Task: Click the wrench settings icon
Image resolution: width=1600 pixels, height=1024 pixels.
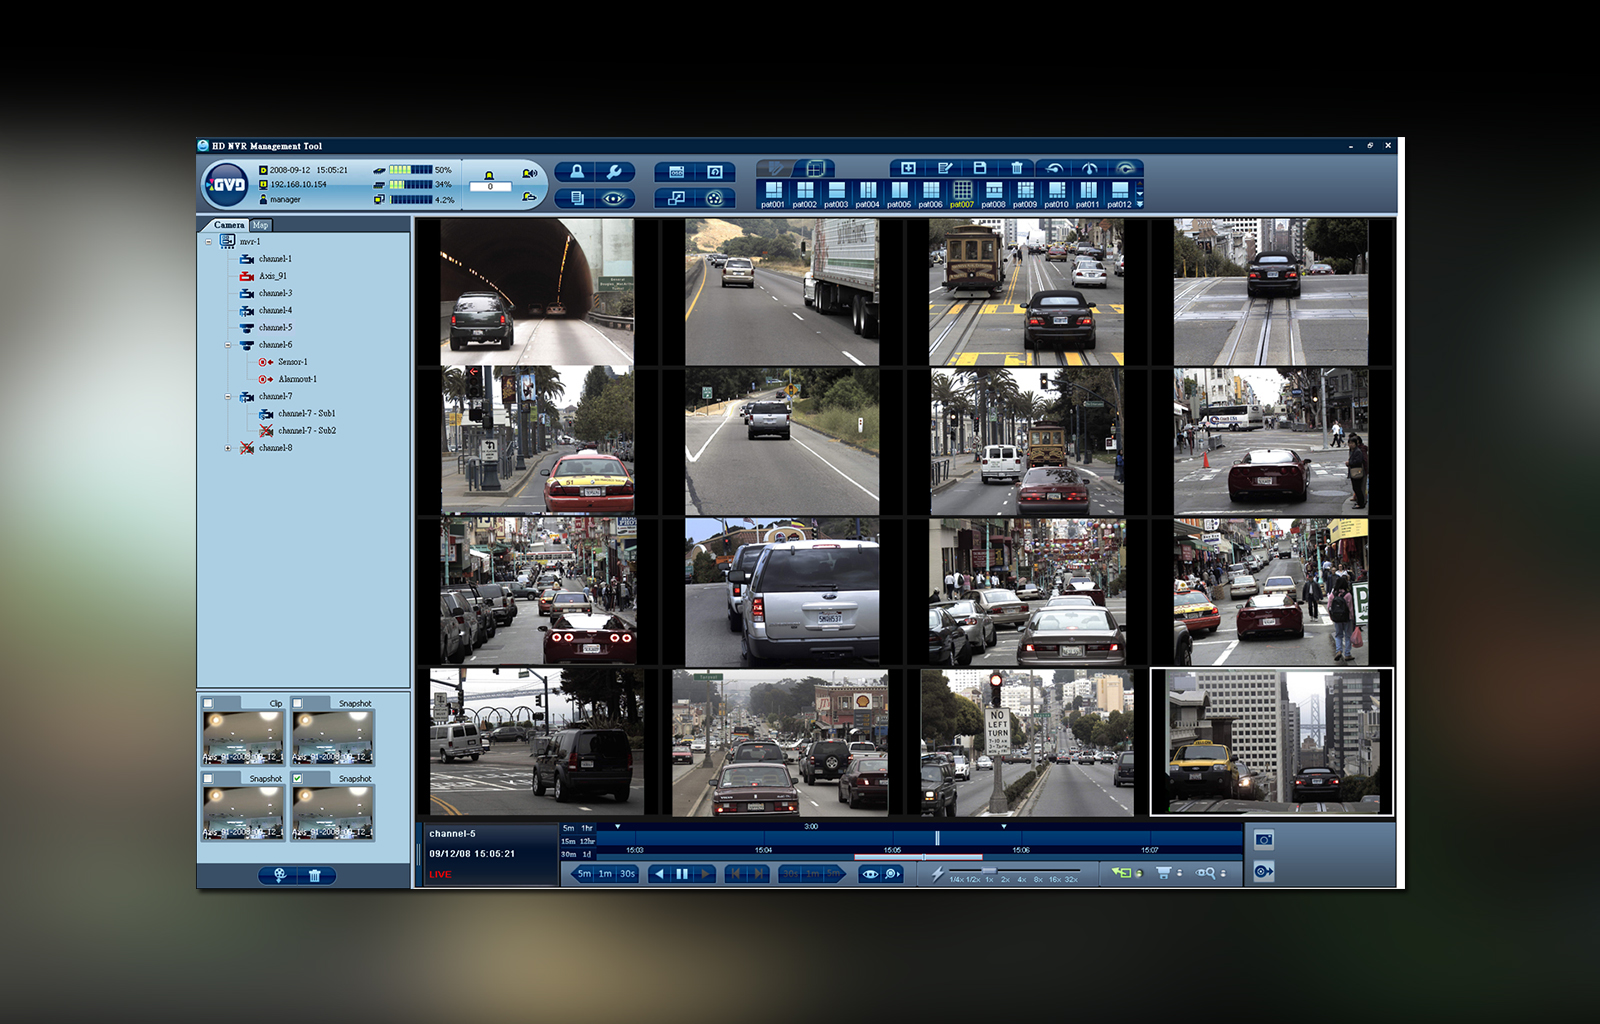Action: coord(614,172)
